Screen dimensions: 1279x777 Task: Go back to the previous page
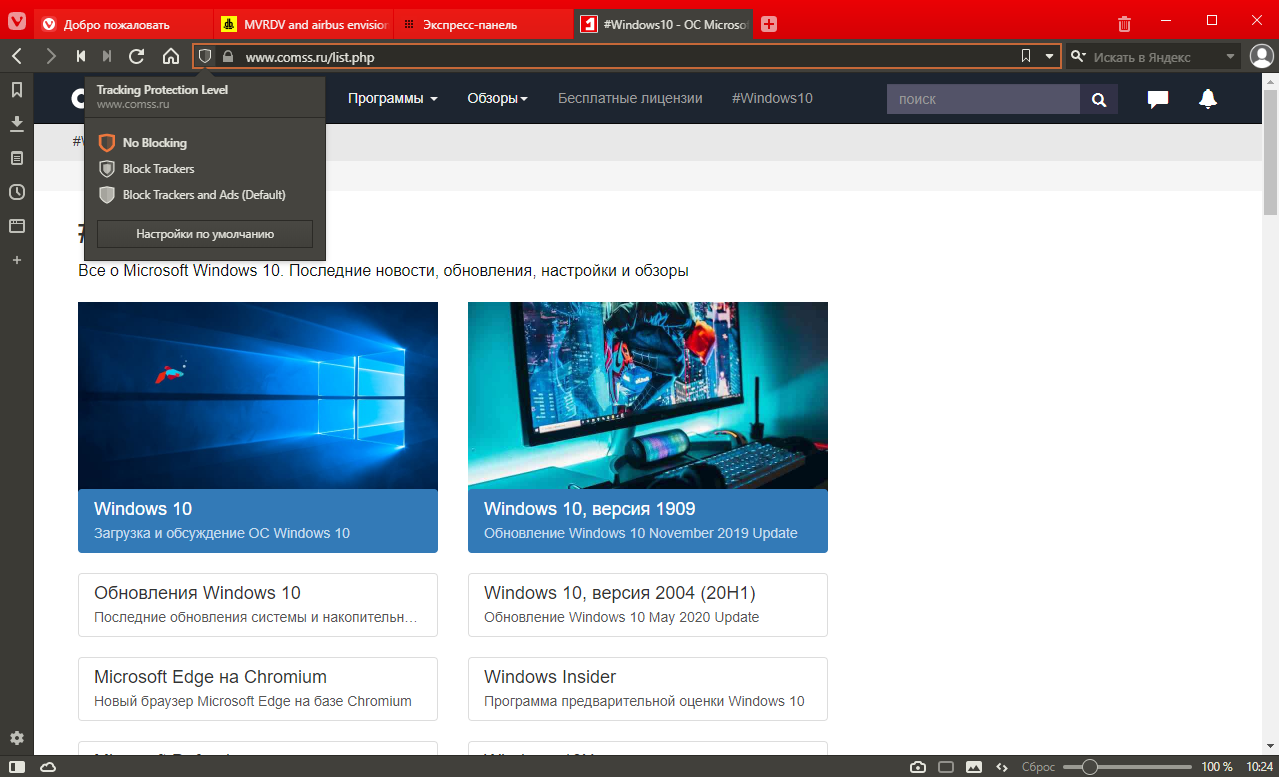(x=17, y=57)
